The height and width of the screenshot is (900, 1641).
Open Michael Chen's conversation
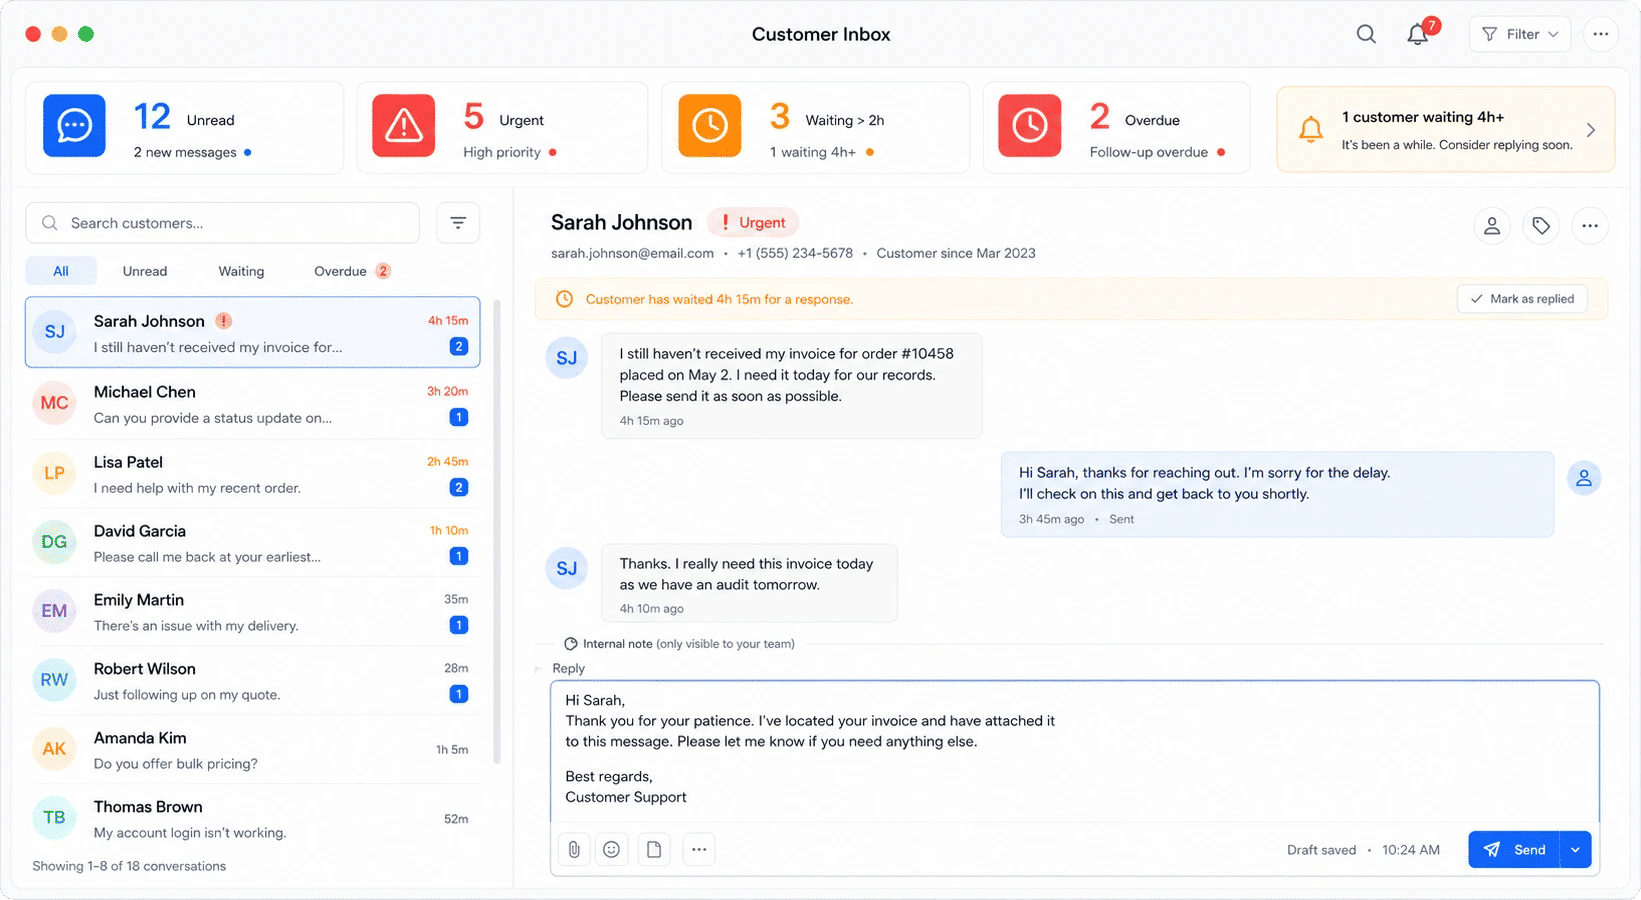tap(252, 404)
